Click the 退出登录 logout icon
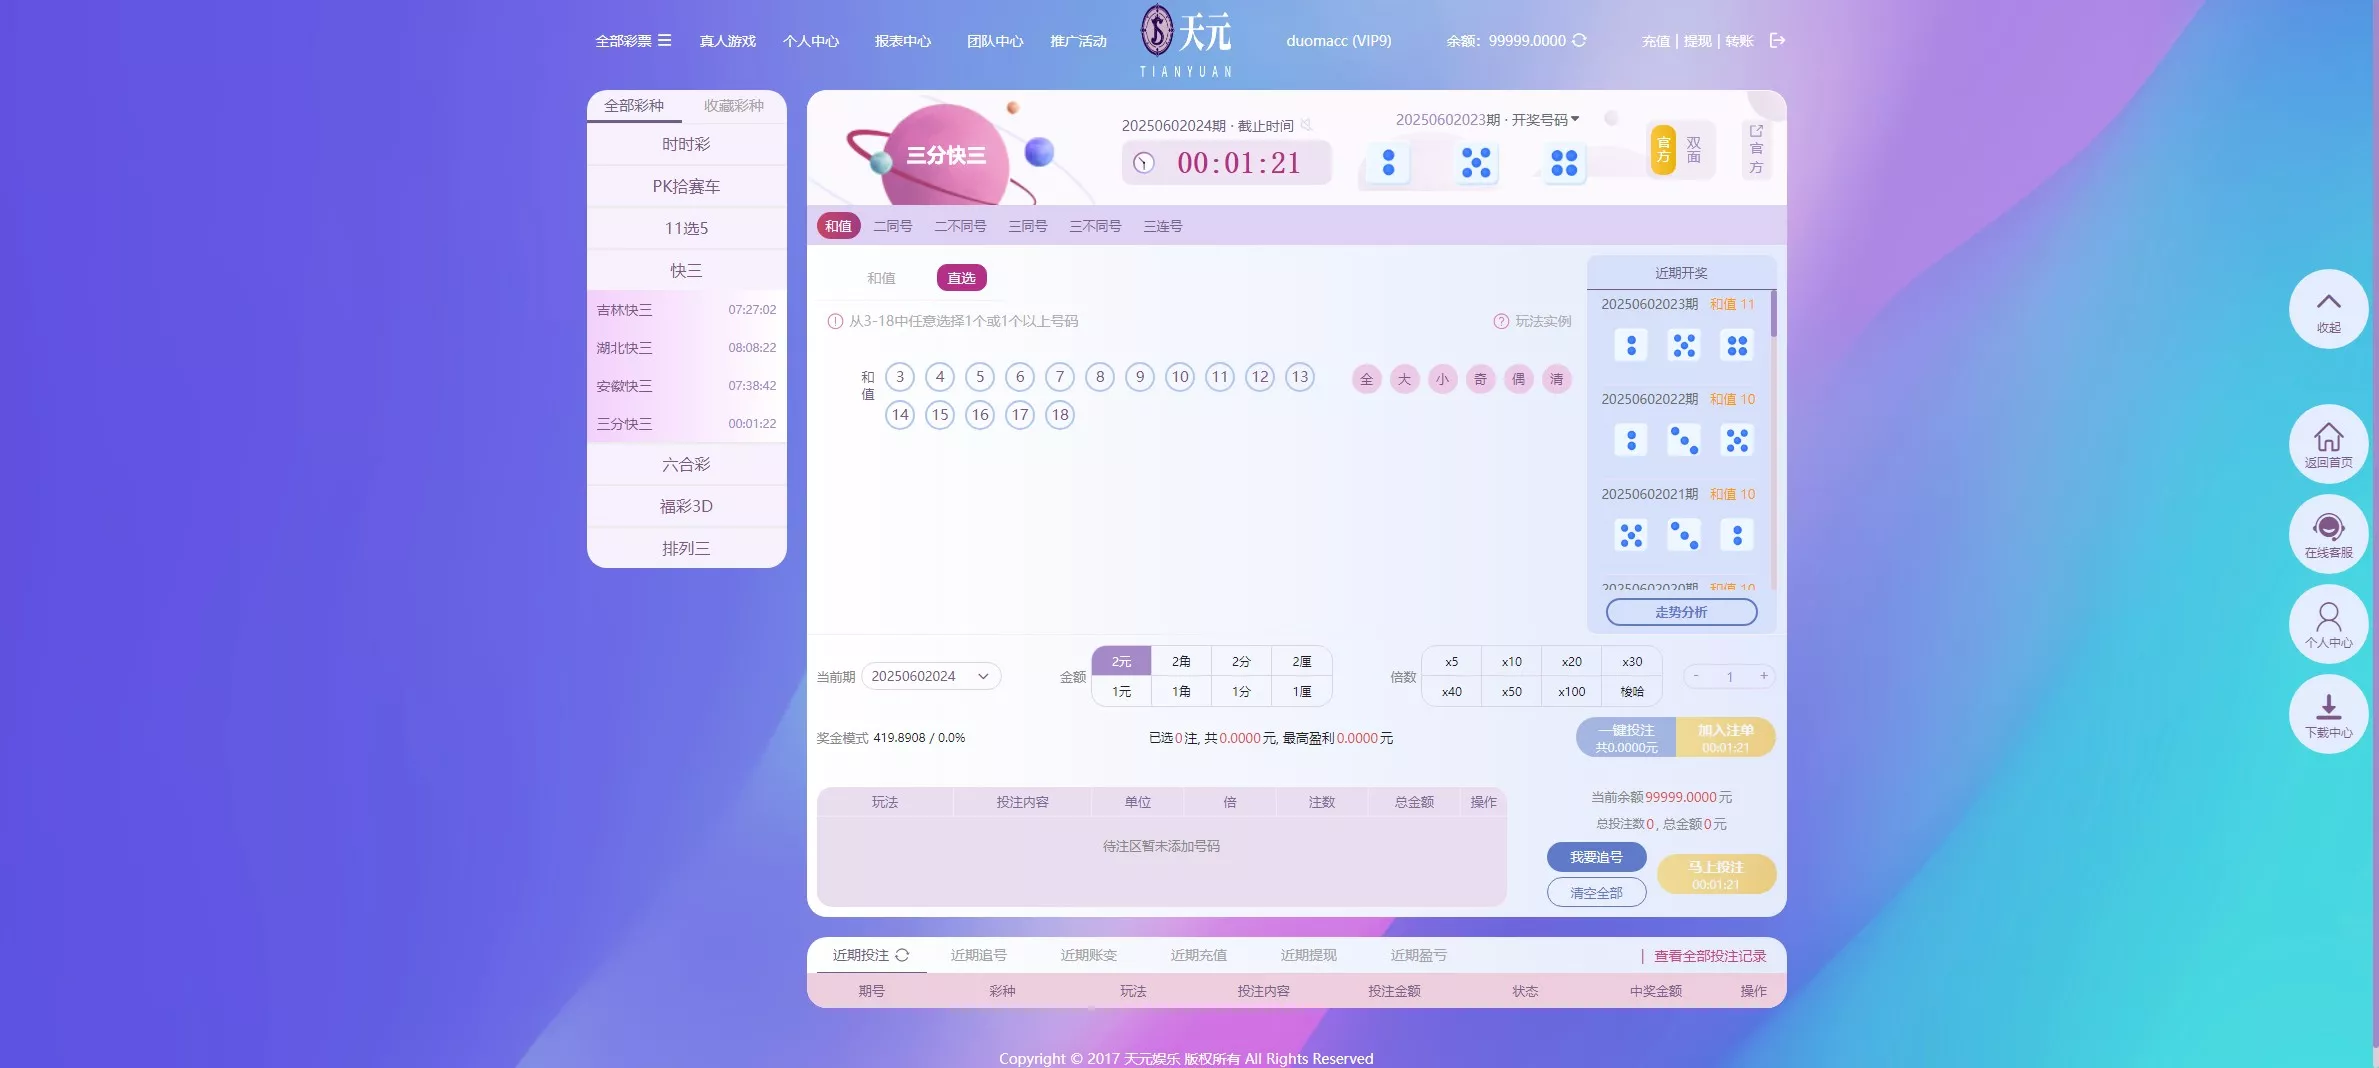This screenshot has height=1068, width=2379. click(1778, 41)
